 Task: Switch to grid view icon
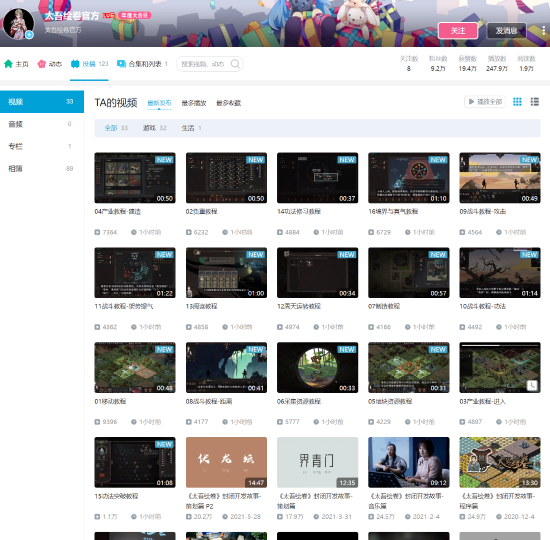pos(517,102)
